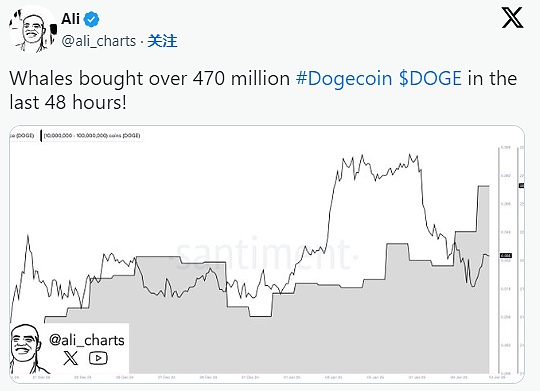Click the YouTube play icon in watermark
The image size is (540, 391).
[x=98, y=358]
